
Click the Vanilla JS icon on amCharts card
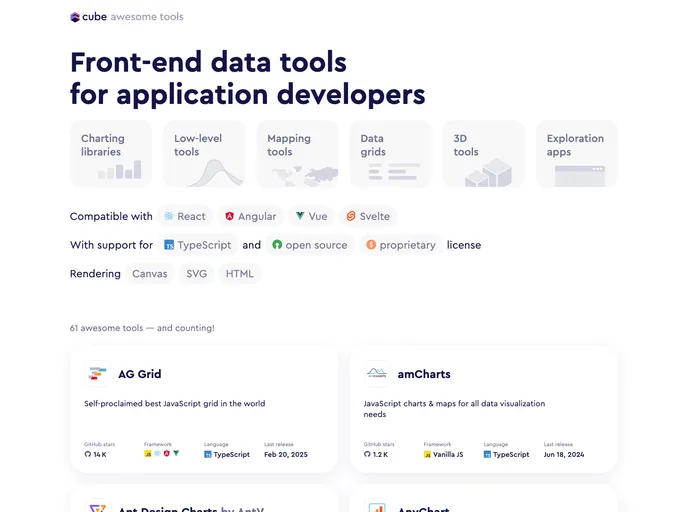point(427,455)
